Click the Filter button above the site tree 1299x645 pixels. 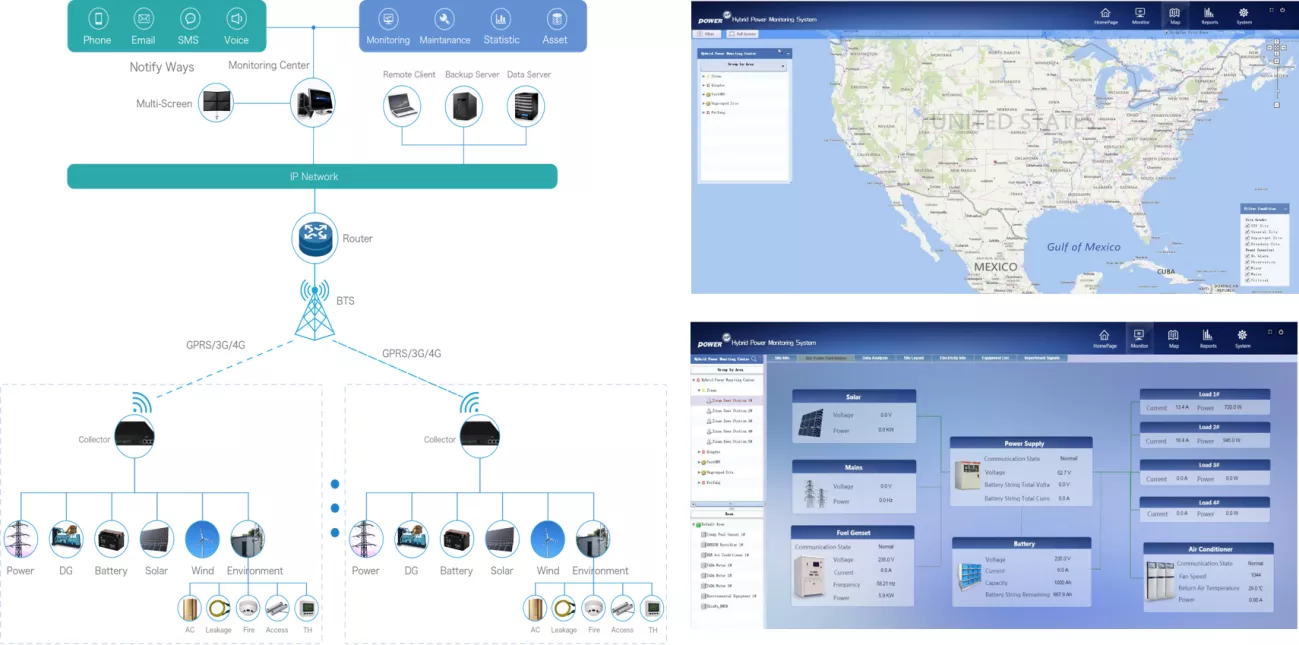click(706, 33)
